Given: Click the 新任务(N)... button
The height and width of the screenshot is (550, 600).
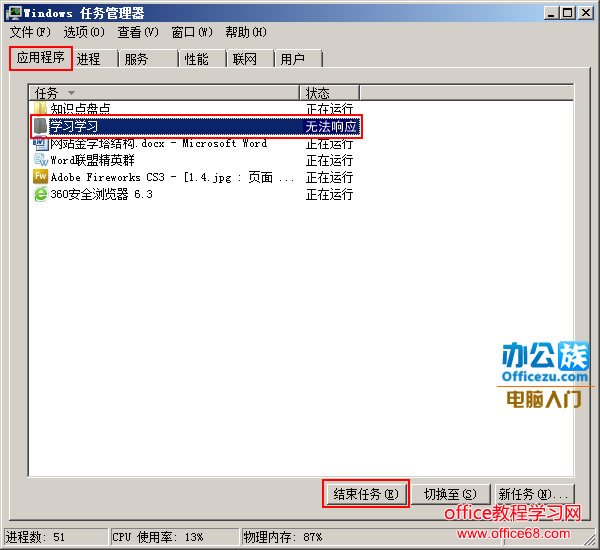Looking at the screenshot, I should coord(534,494).
